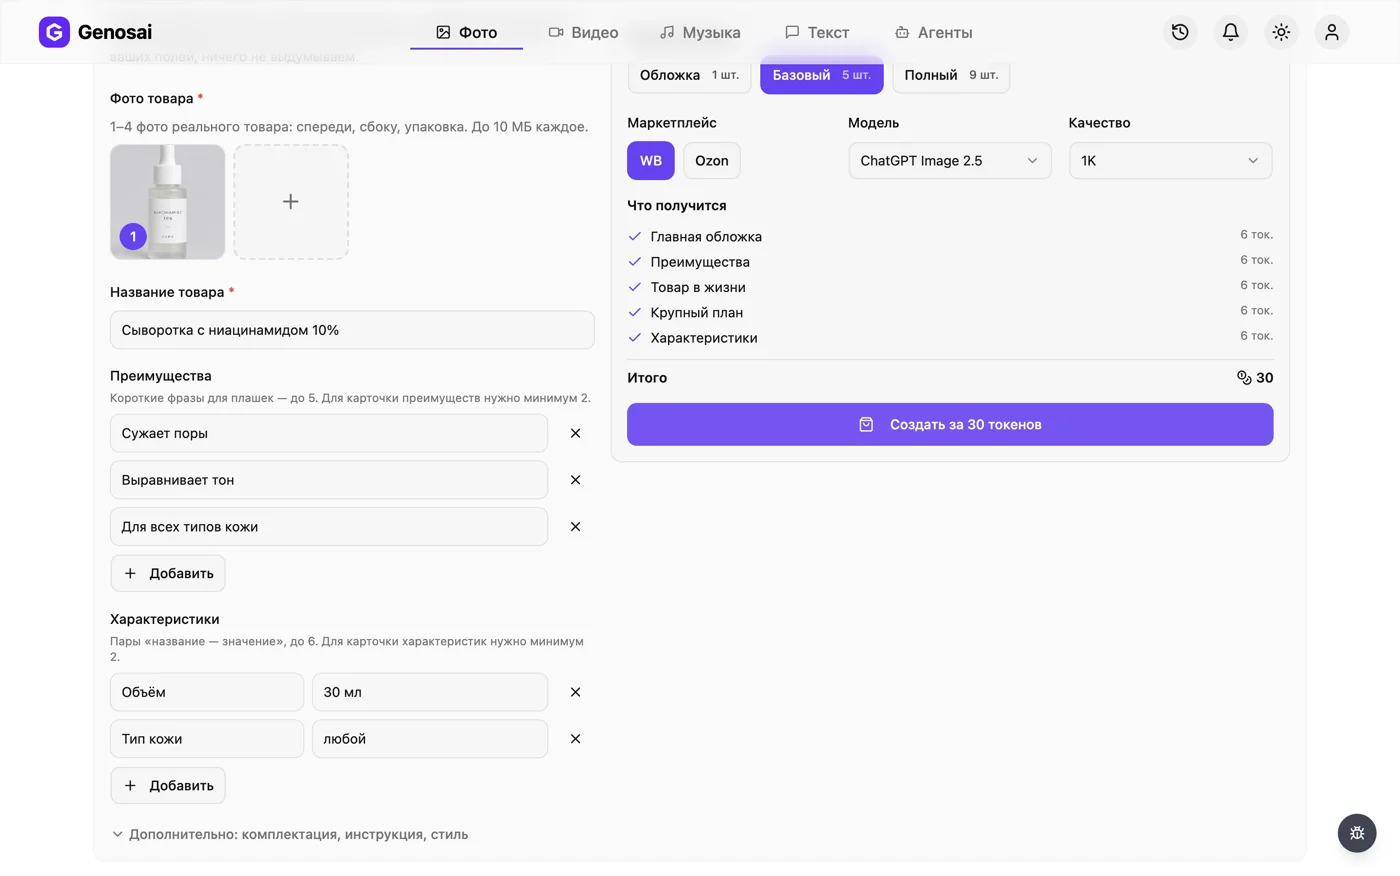Edit the 'Для всех типов кожи' field
This screenshot has height=876, width=1400.
coord(329,527)
